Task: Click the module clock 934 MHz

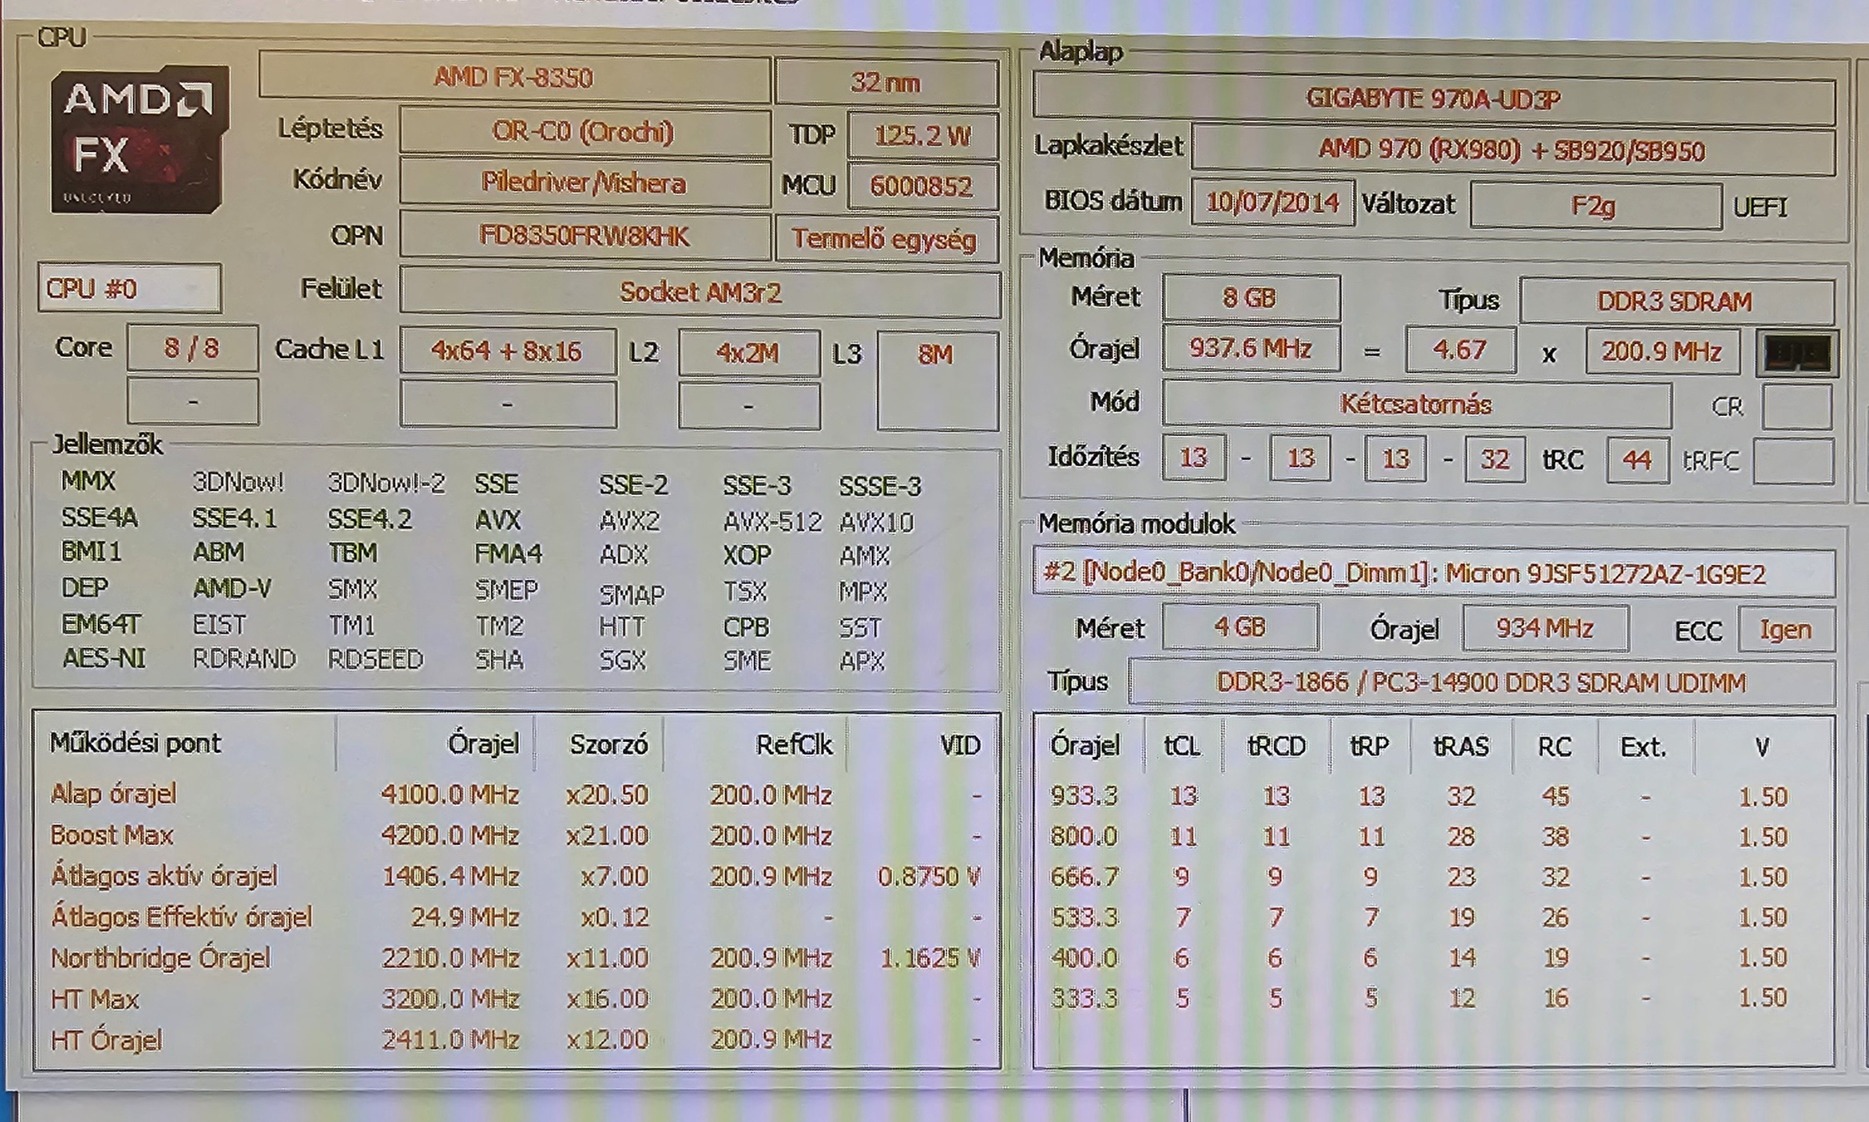Action: tap(1545, 628)
